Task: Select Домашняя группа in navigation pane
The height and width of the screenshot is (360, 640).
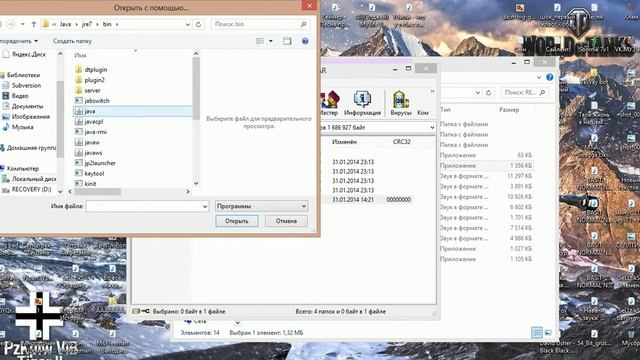Action: (31, 148)
